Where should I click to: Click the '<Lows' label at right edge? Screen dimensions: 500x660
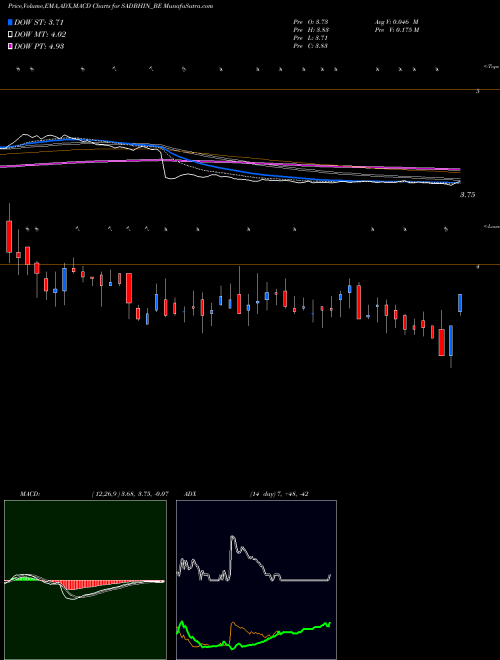tap(491, 226)
